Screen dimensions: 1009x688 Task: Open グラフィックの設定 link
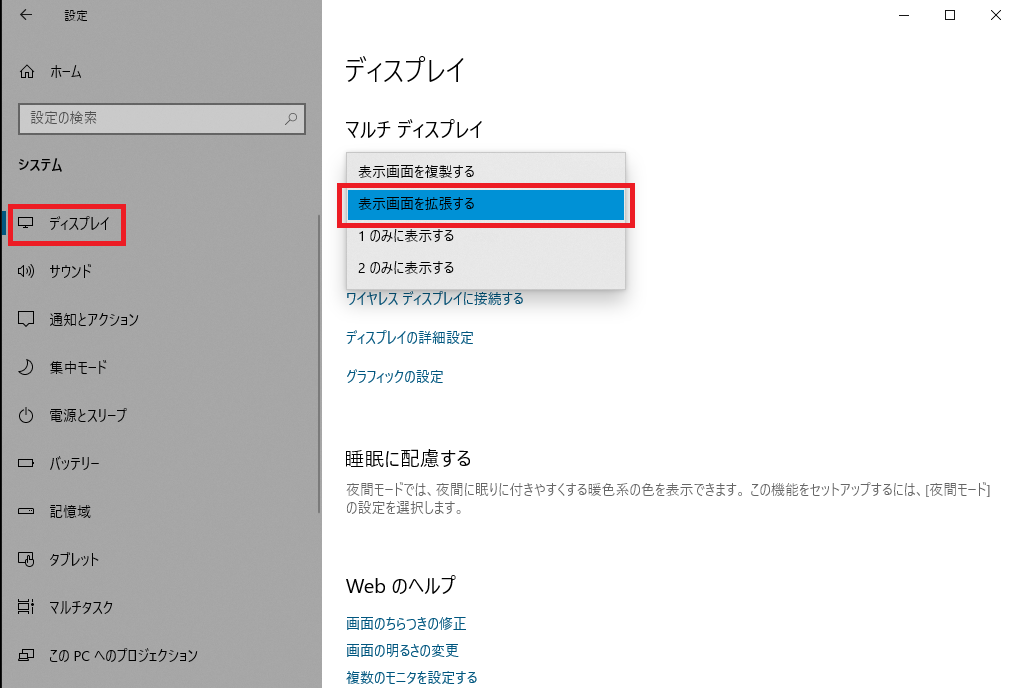(394, 377)
